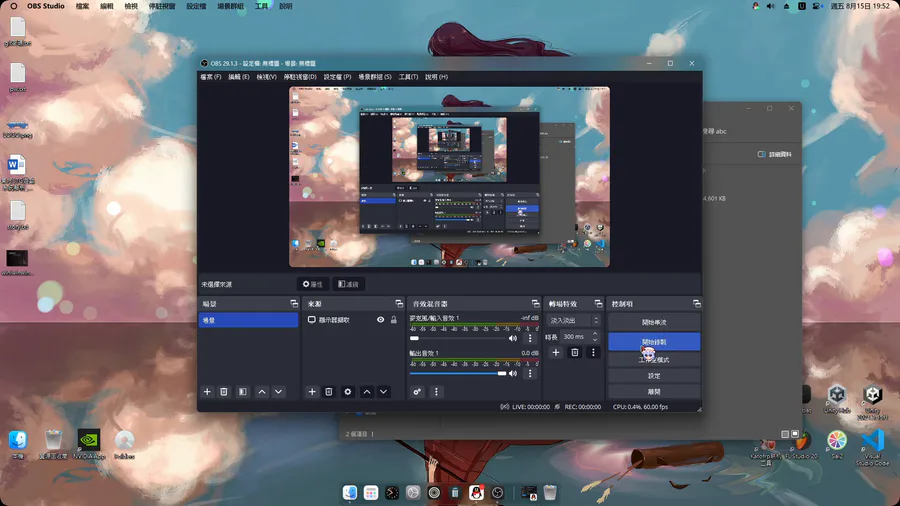Select the highlighted scene in Scenes list
900x506 pixels.
[x=248, y=320]
